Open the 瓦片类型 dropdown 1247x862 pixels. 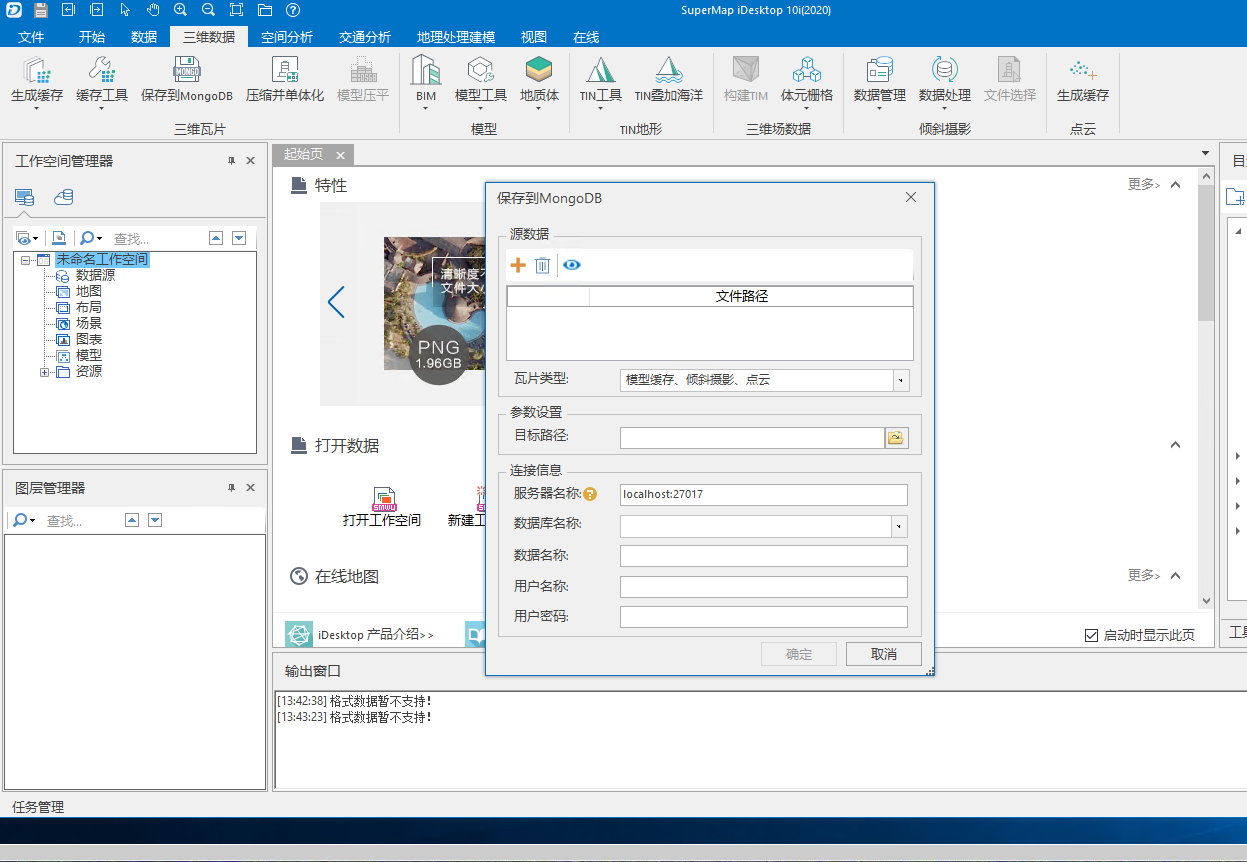tap(901, 380)
